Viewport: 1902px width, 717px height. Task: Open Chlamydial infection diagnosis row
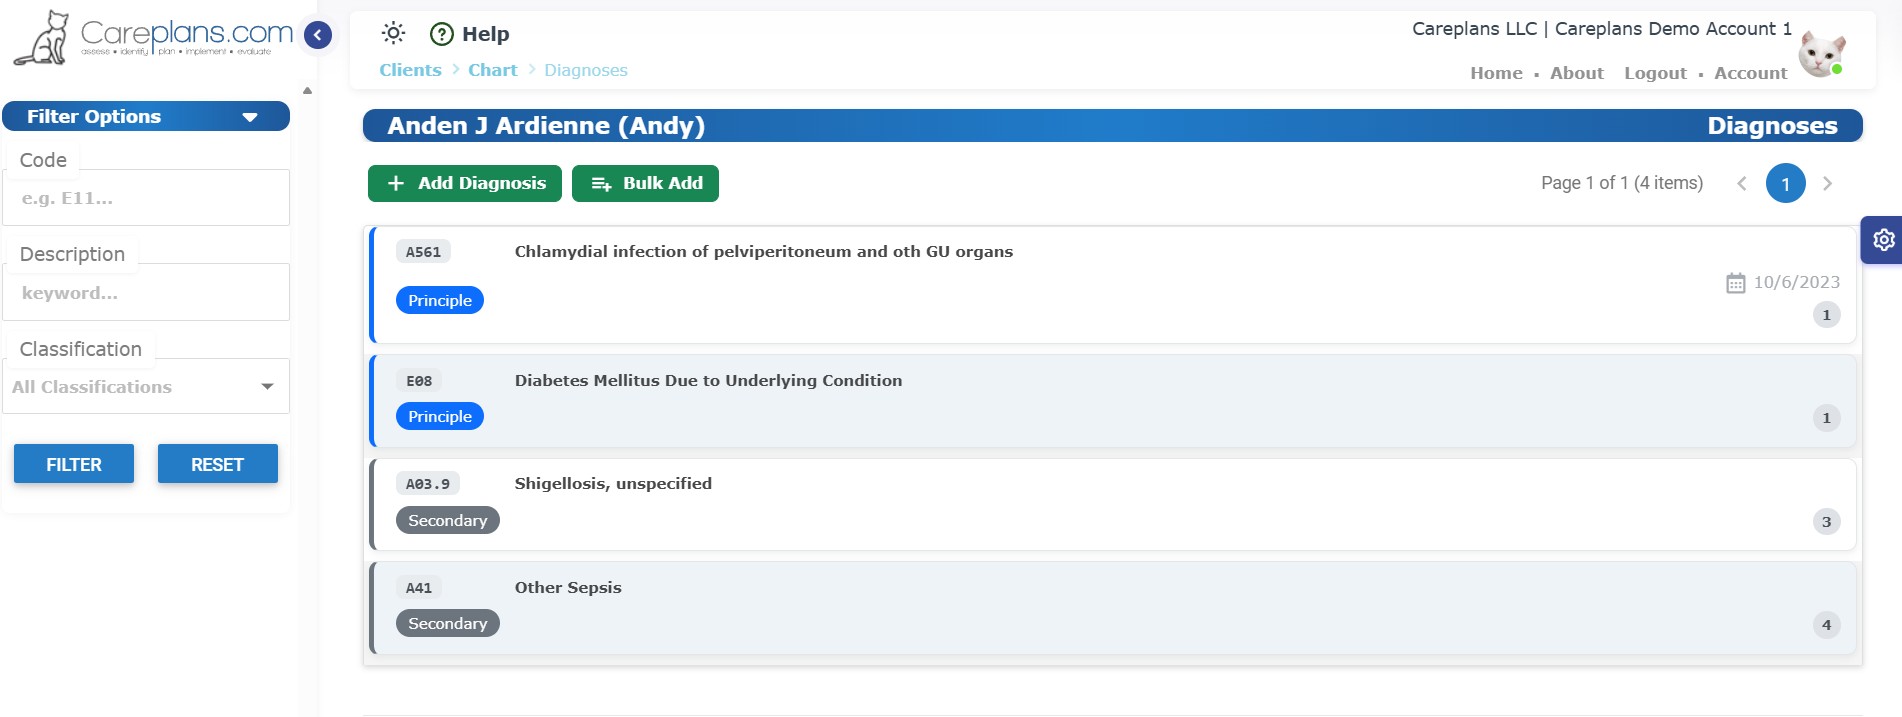click(1113, 285)
